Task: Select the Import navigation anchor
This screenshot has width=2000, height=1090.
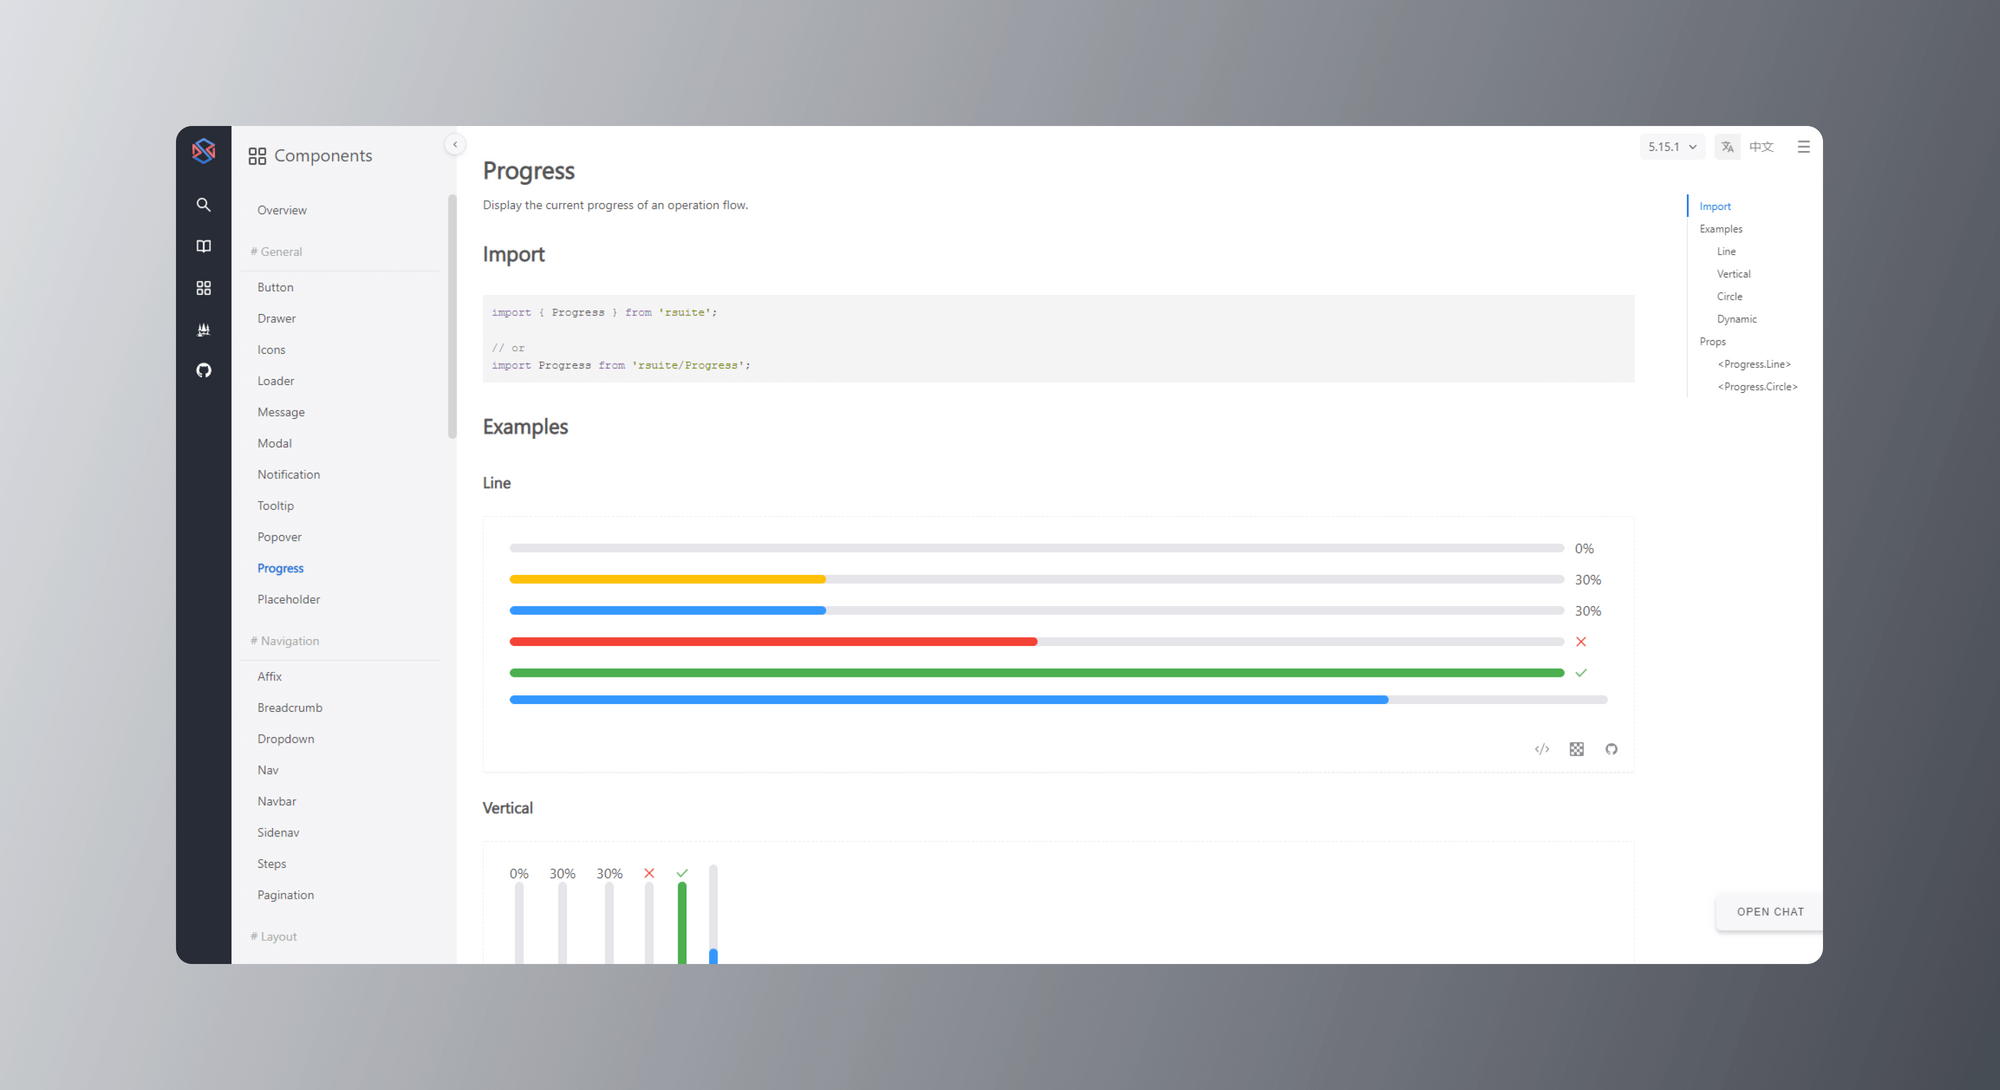Action: pyautogui.click(x=1715, y=207)
